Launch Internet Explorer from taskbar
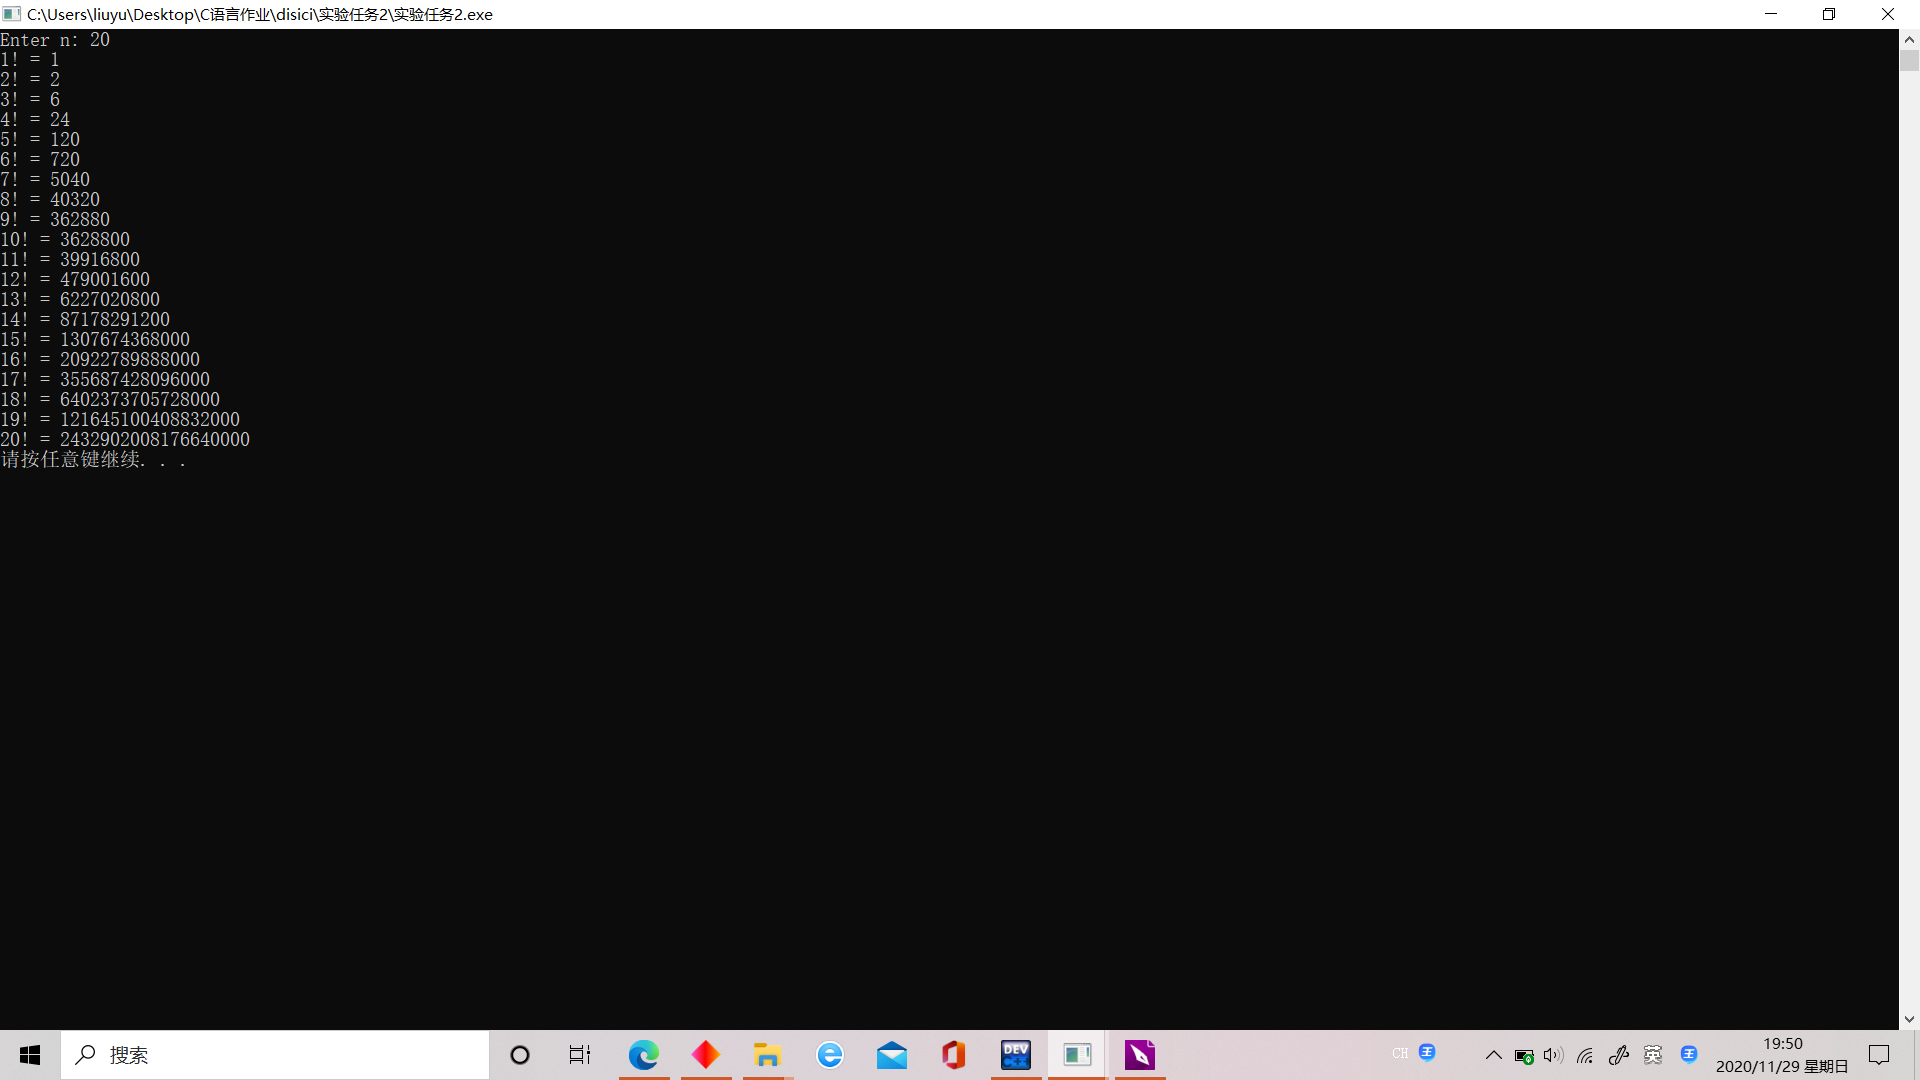 pos(829,1055)
